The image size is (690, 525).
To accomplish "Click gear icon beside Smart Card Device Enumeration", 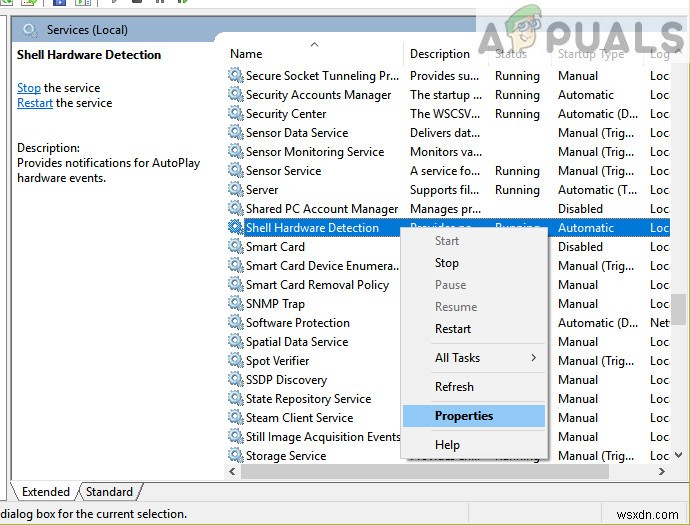I will click(235, 265).
